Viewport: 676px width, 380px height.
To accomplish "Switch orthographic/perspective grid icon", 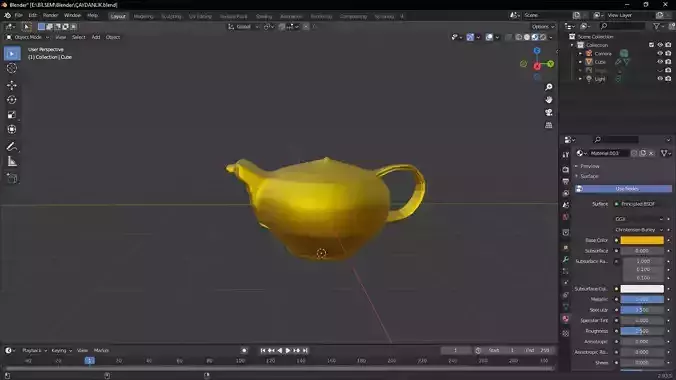I will pyautogui.click(x=548, y=125).
